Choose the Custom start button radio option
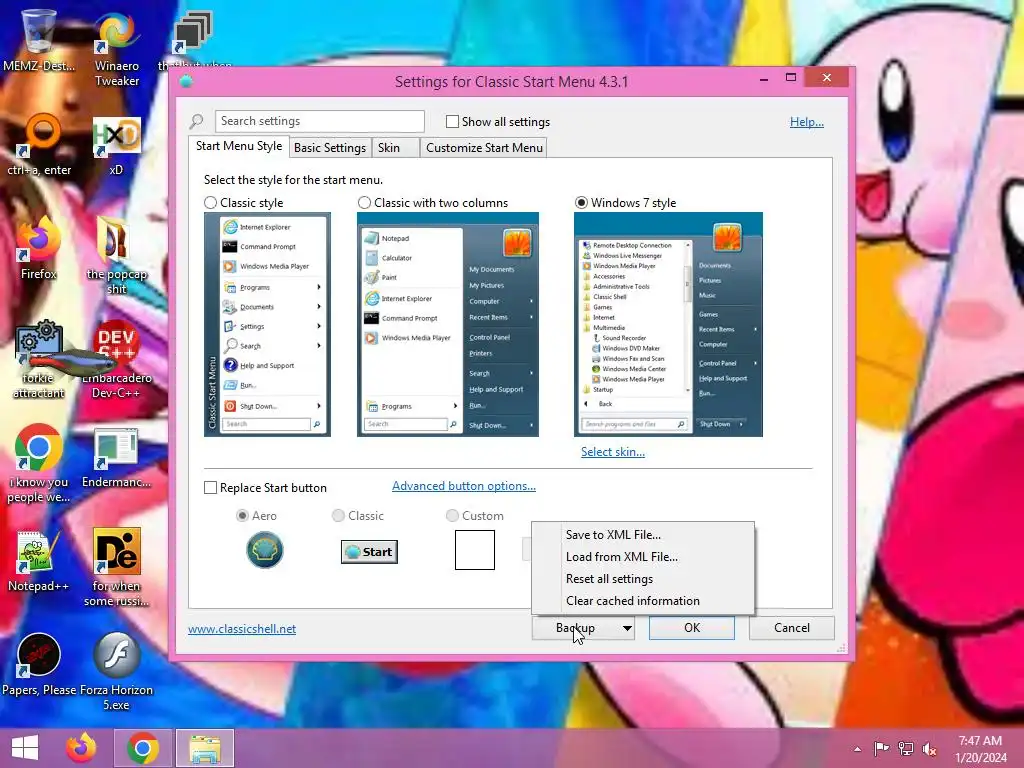This screenshot has height=768, width=1024. [452, 515]
